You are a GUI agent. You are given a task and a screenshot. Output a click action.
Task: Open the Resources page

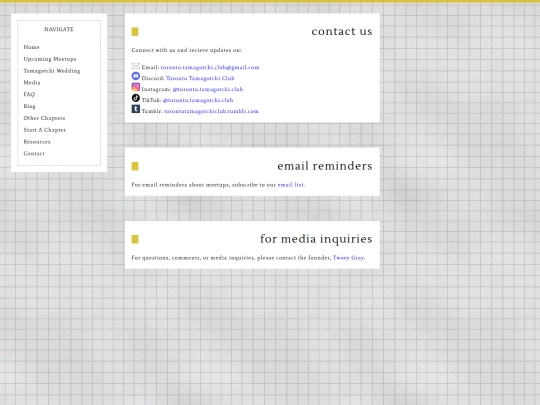[37, 142]
